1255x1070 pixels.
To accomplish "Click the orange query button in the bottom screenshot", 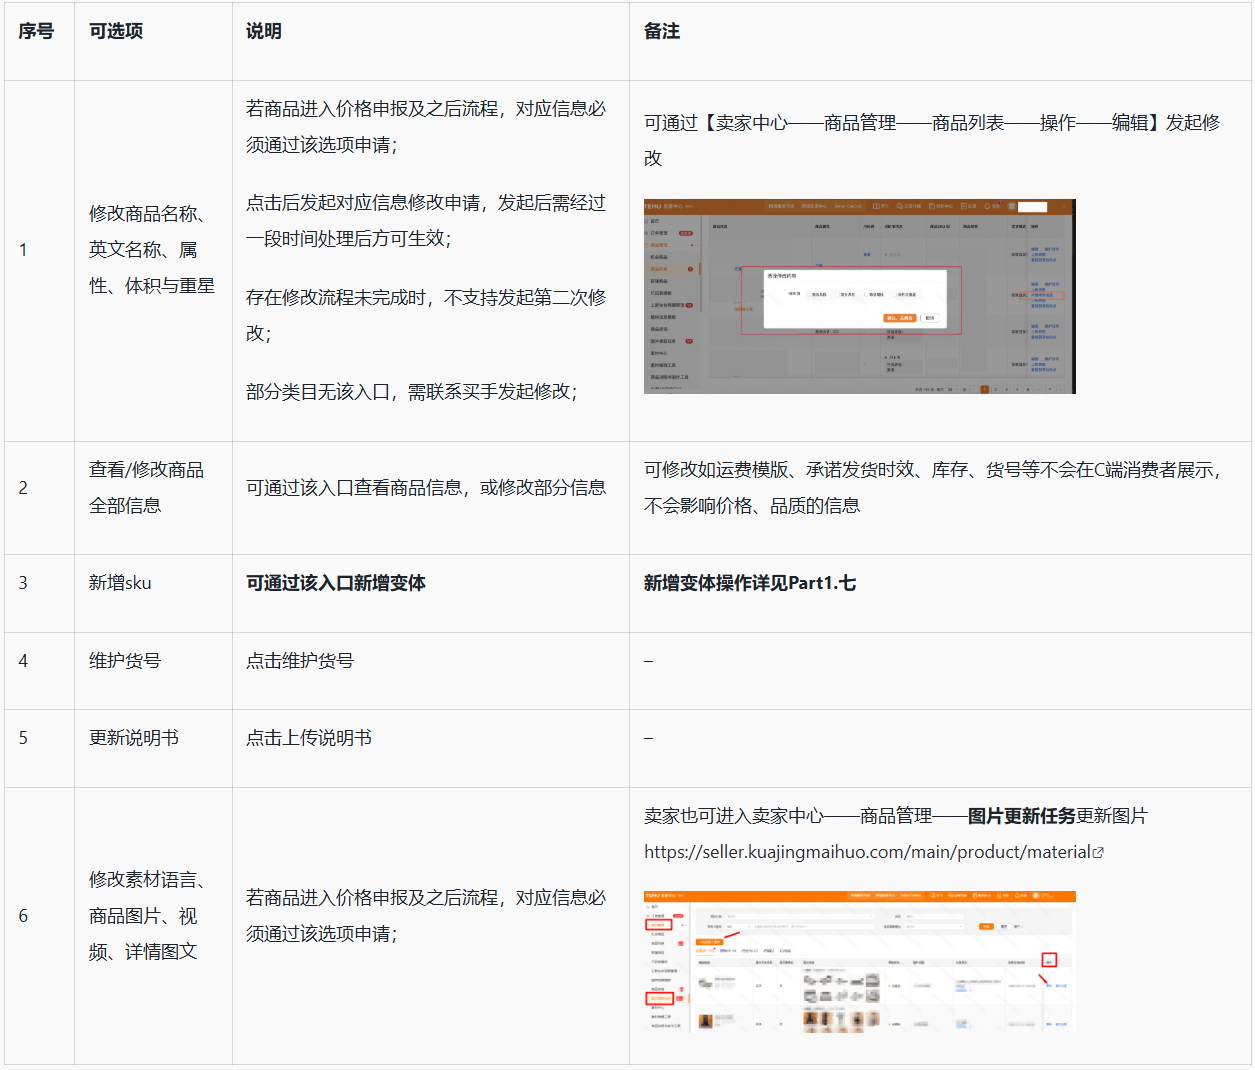I will 986,927.
